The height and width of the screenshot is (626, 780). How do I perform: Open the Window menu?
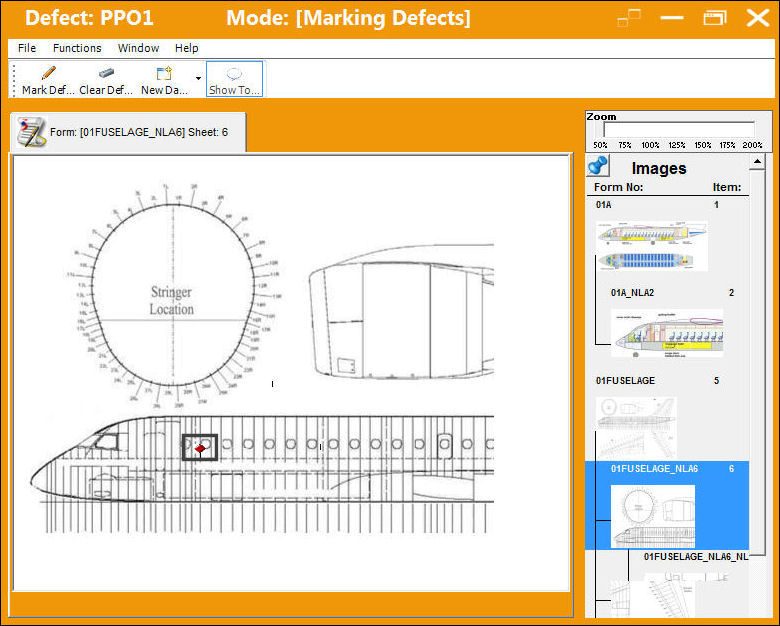(x=138, y=48)
